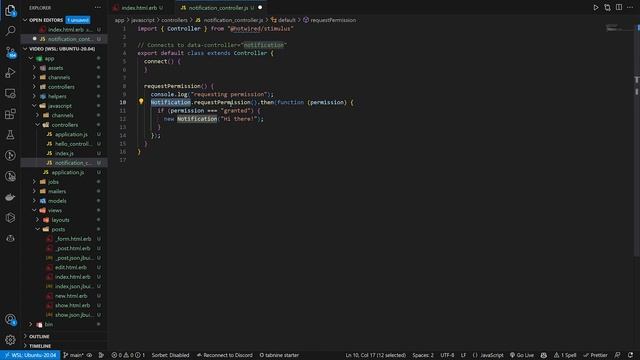Expand the models folder
640x360 pixels.
tap(34, 201)
